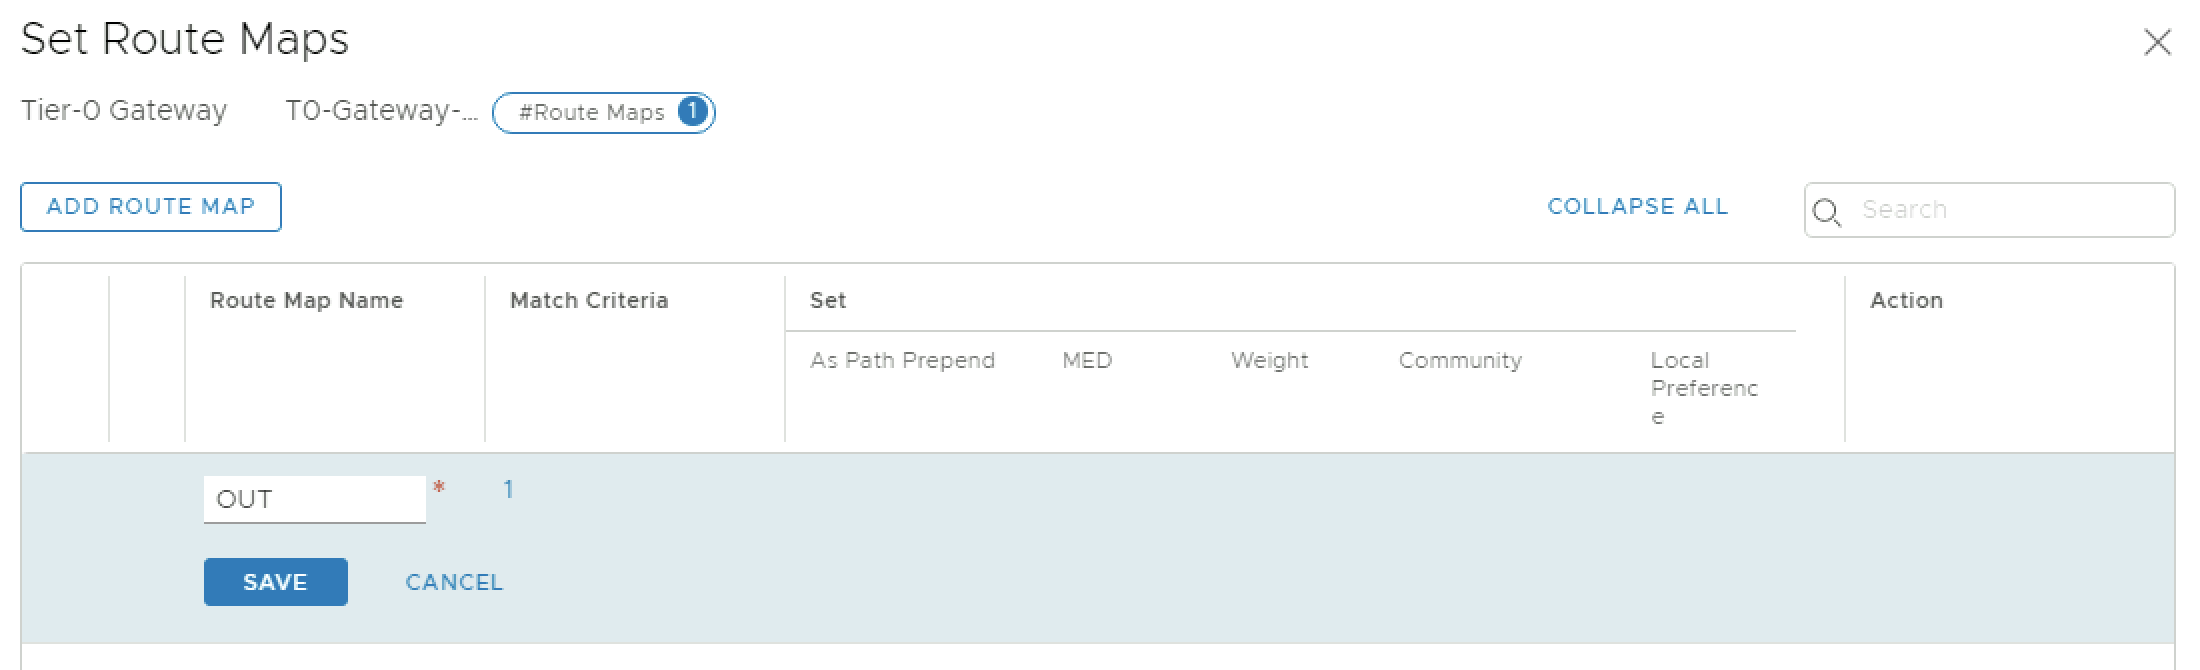The width and height of the screenshot is (2200, 670).
Task: Click the Community column header
Action: [1460, 361]
